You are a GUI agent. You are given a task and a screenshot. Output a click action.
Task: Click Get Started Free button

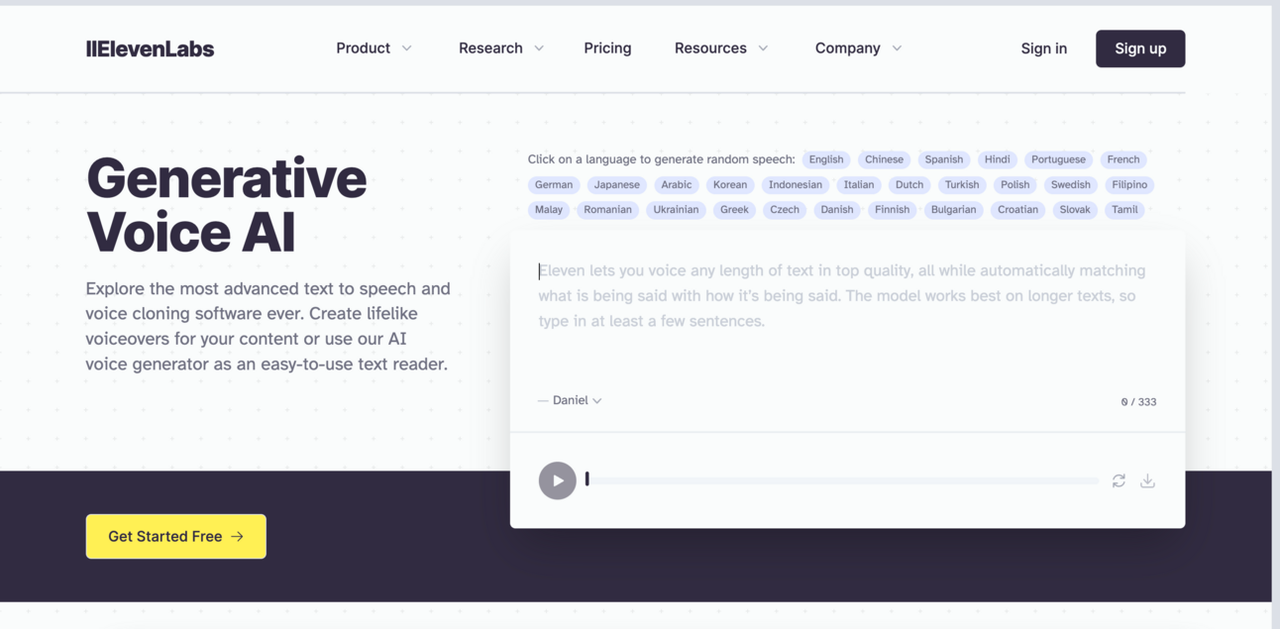tap(176, 536)
